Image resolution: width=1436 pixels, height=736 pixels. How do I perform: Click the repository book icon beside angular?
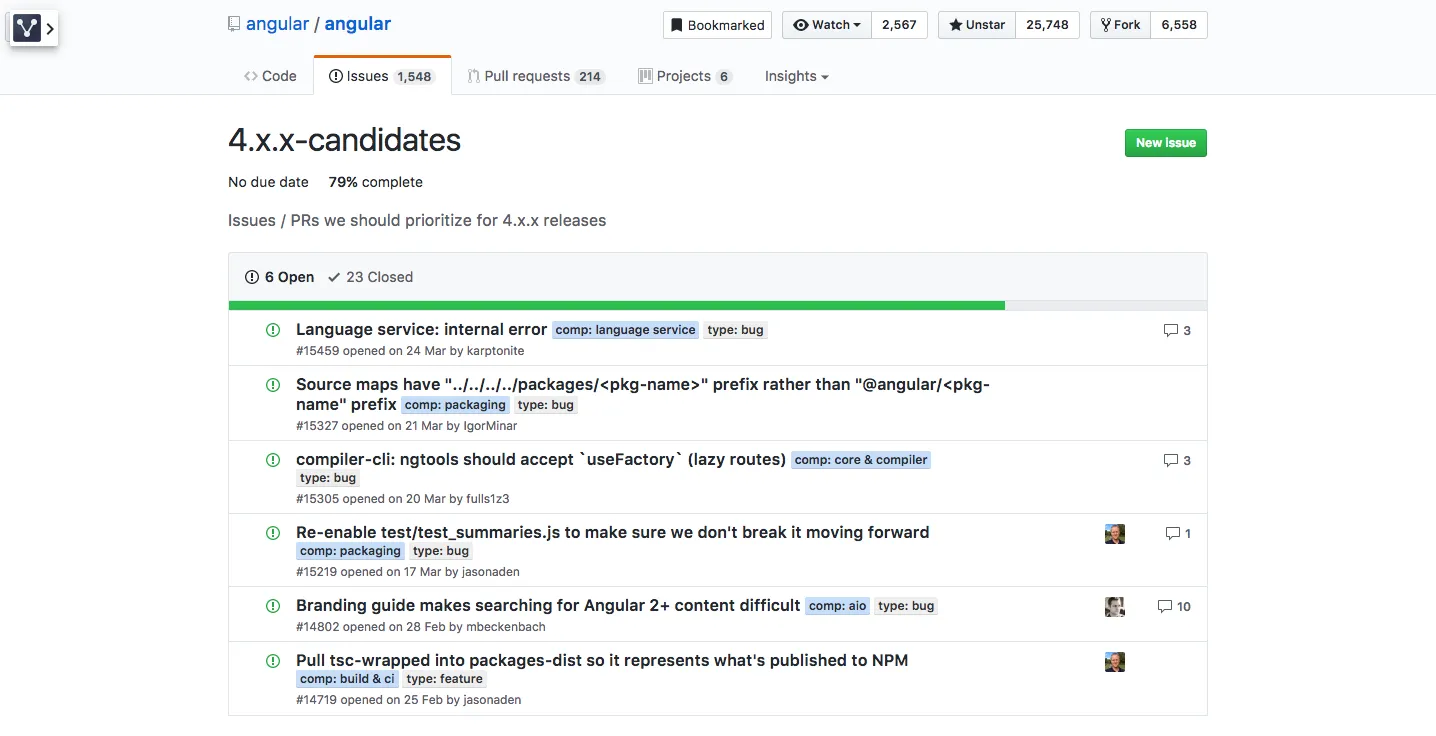[x=234, y=24]
